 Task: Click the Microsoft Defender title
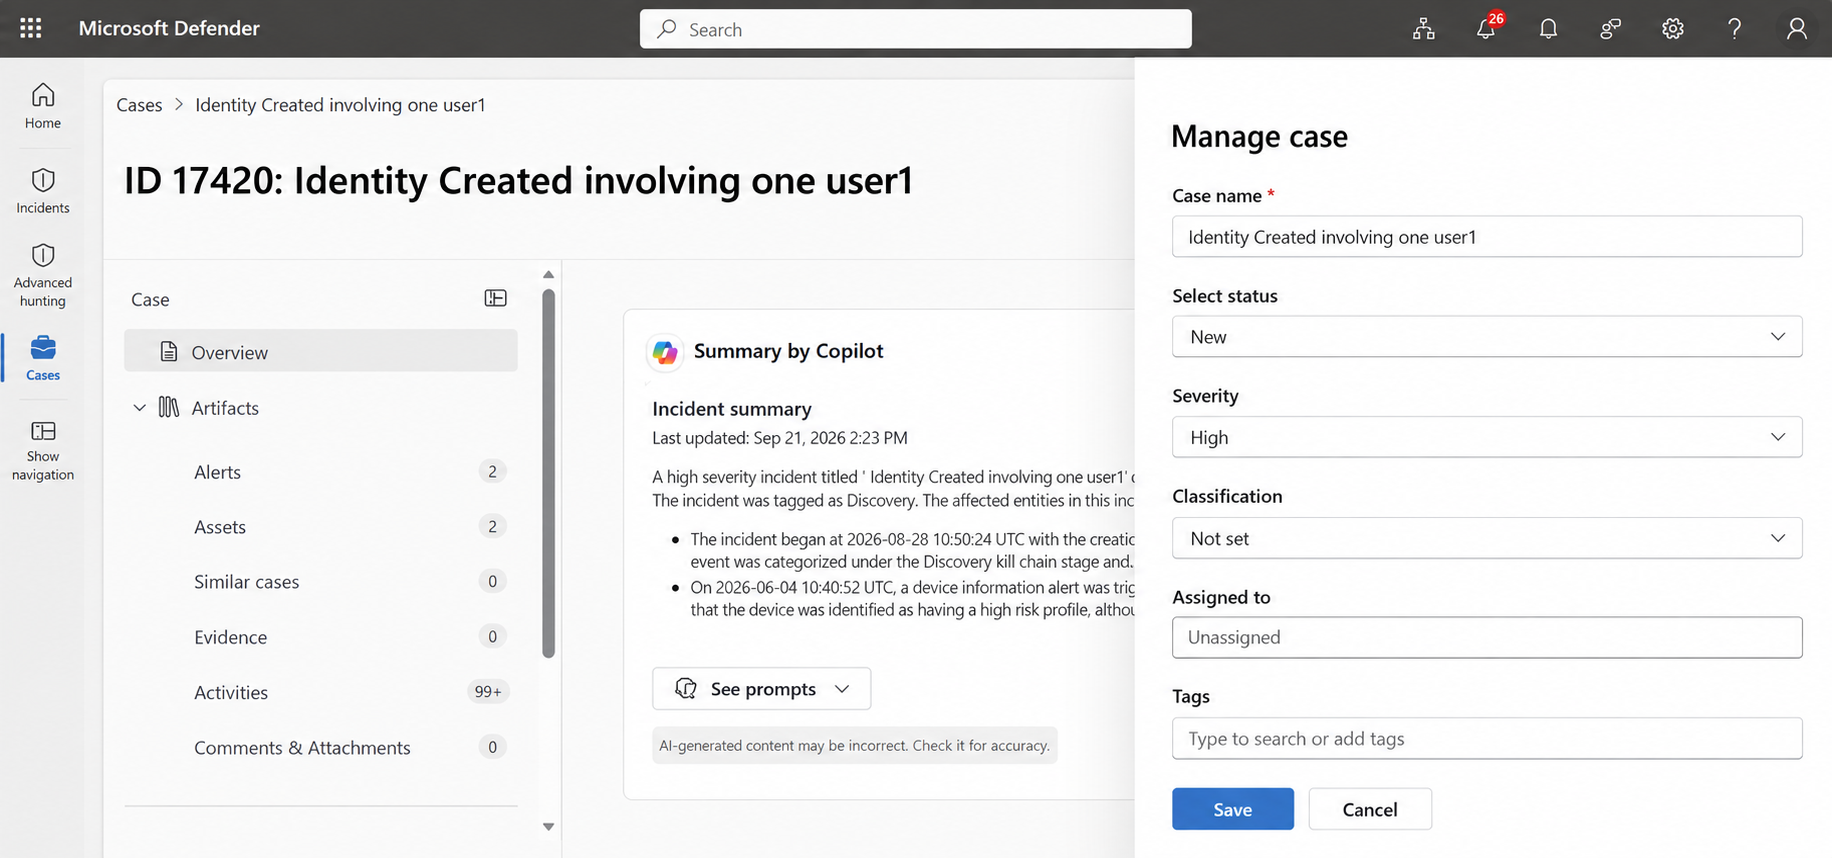click(169, 28)
